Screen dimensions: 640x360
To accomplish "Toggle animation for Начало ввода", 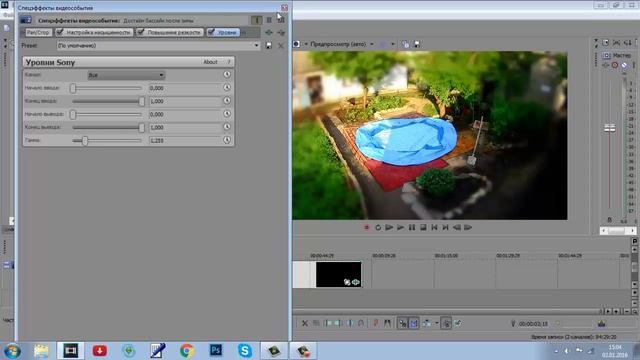I will point(227,87).
